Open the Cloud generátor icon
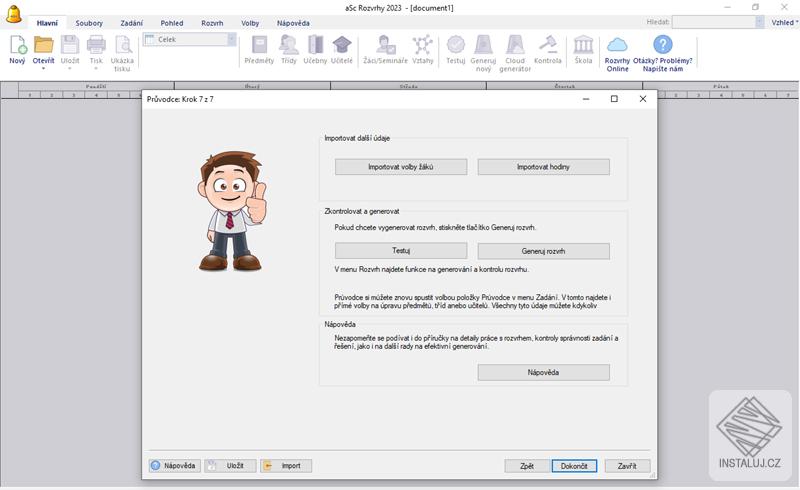 (515, 45)
